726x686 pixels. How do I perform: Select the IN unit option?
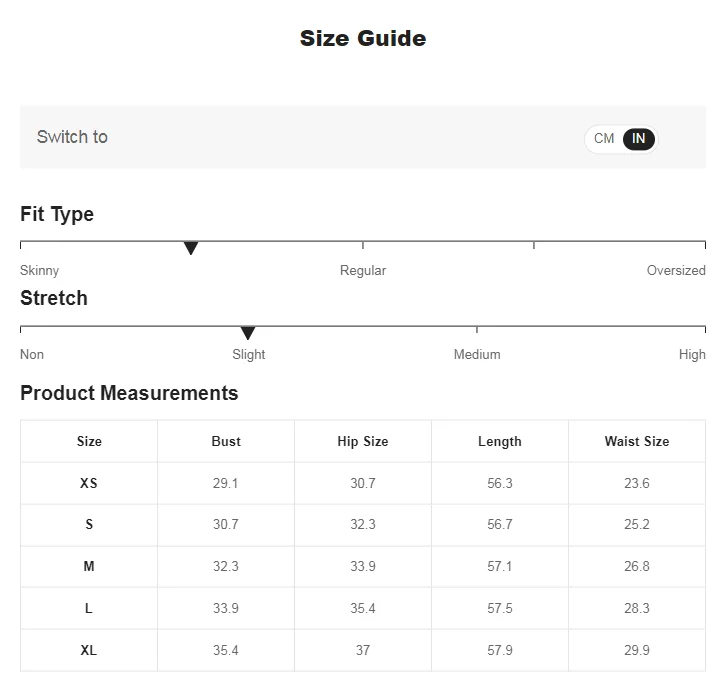click(639, 139)
